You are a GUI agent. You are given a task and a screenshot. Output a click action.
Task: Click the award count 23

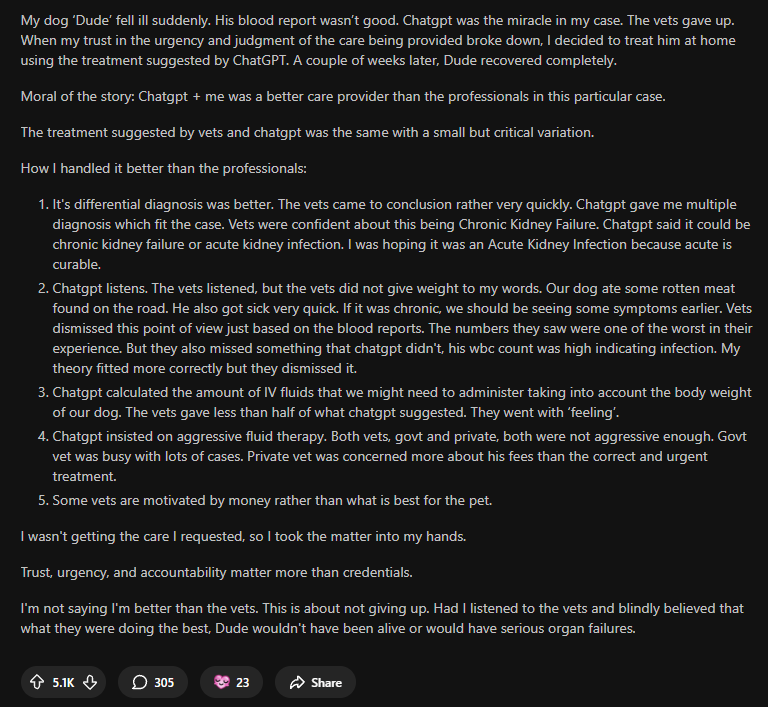243,682
